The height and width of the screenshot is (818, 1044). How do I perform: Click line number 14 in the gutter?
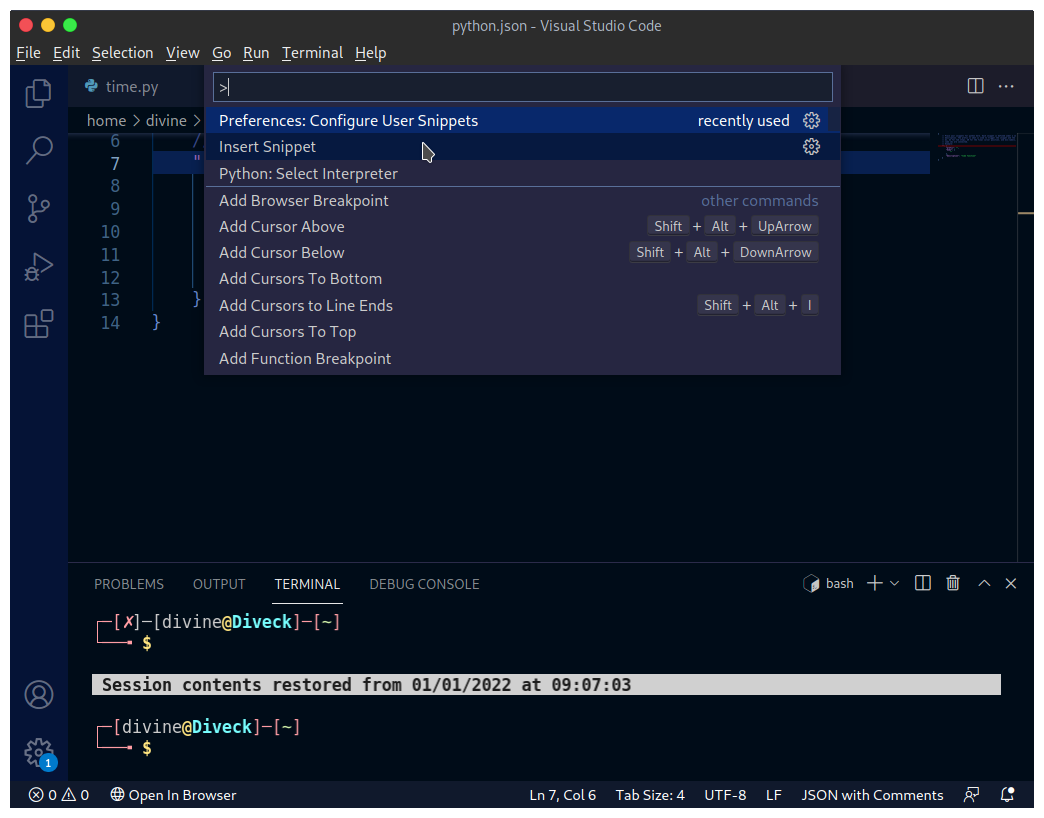tap(110, 323)
